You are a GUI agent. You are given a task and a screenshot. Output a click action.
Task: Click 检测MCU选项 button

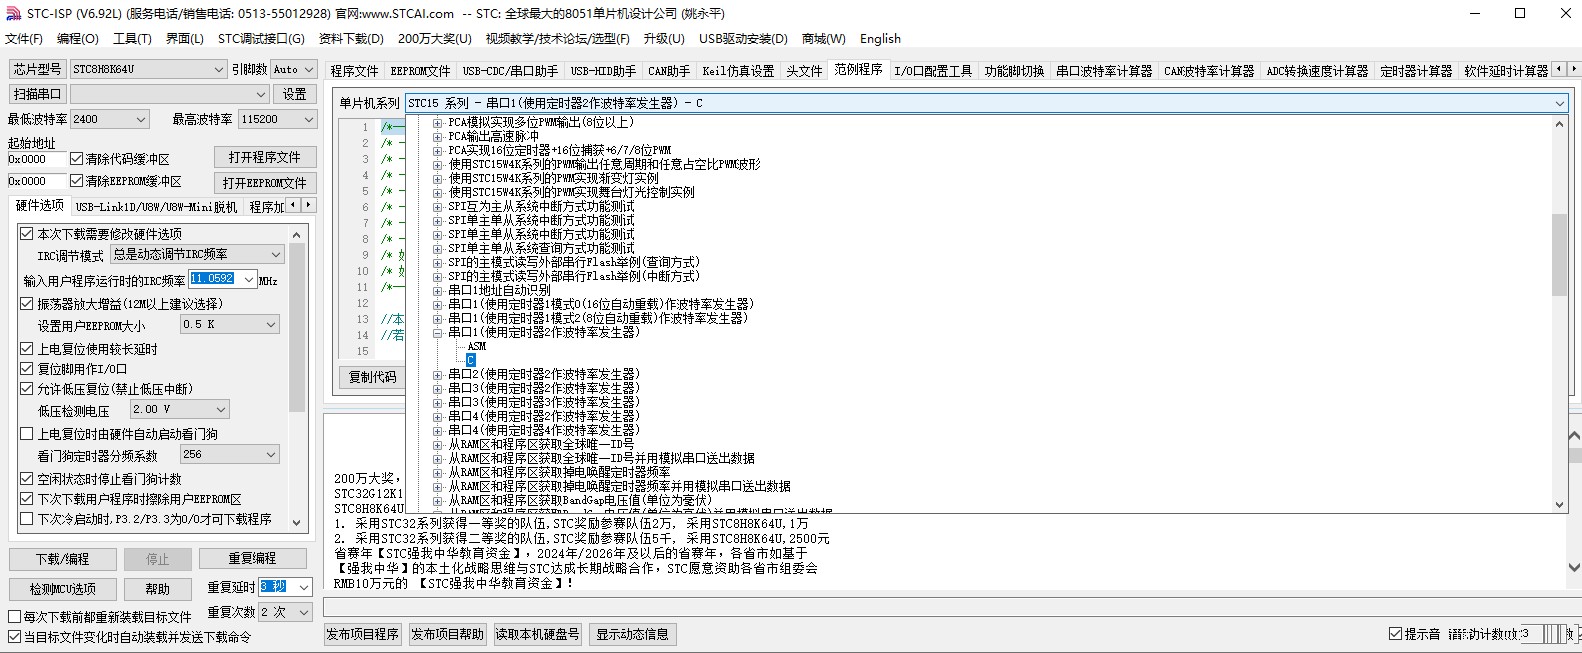(x=63, y=589)
